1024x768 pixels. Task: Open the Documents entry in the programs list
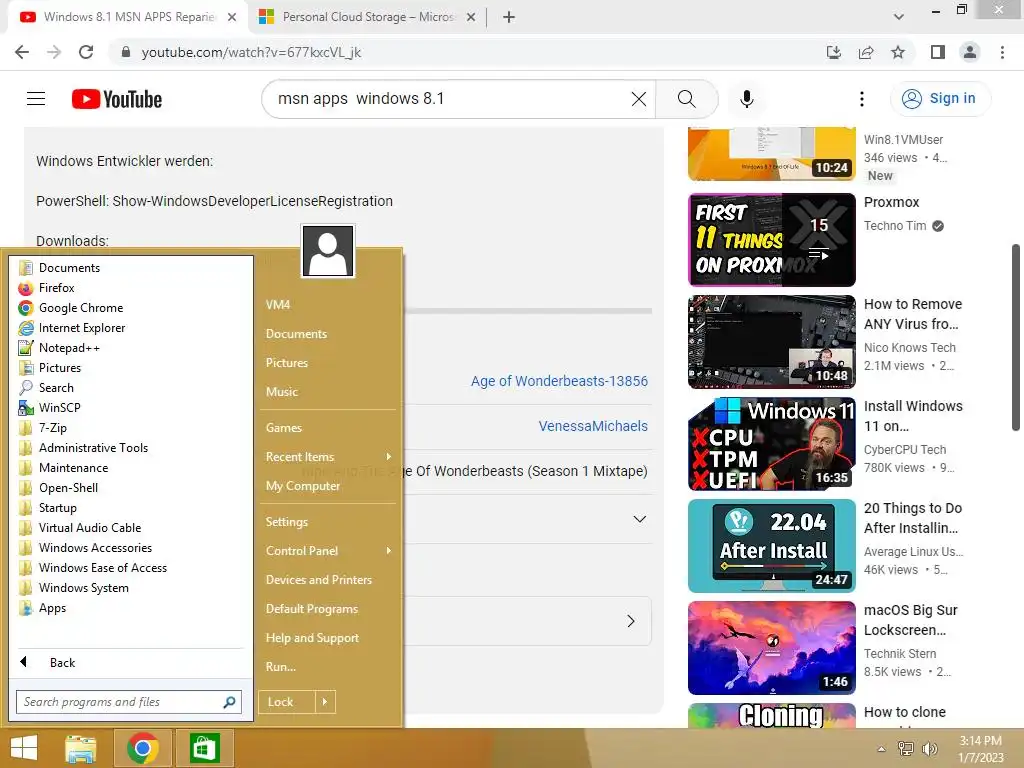[69, 268]
